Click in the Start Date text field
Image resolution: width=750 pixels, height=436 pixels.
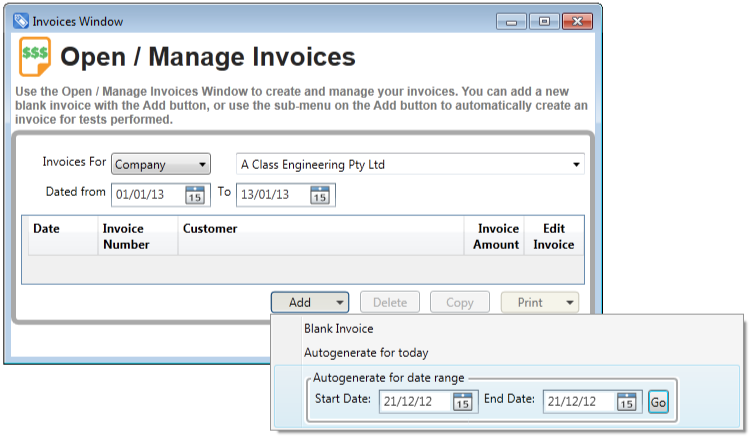point(413,402)
